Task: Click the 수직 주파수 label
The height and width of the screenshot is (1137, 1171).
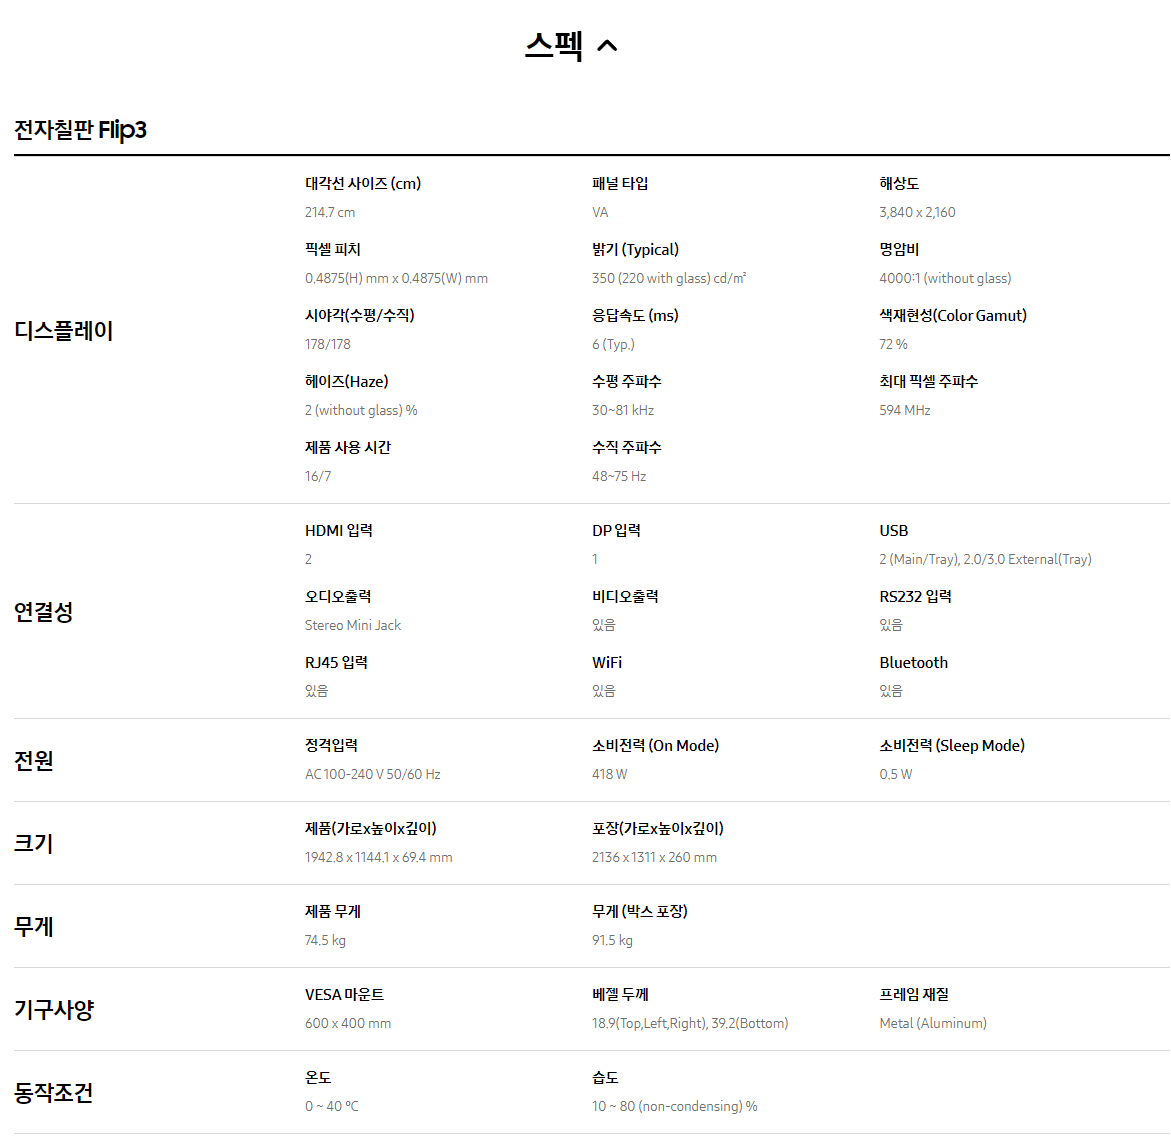Action: [627, 447]
